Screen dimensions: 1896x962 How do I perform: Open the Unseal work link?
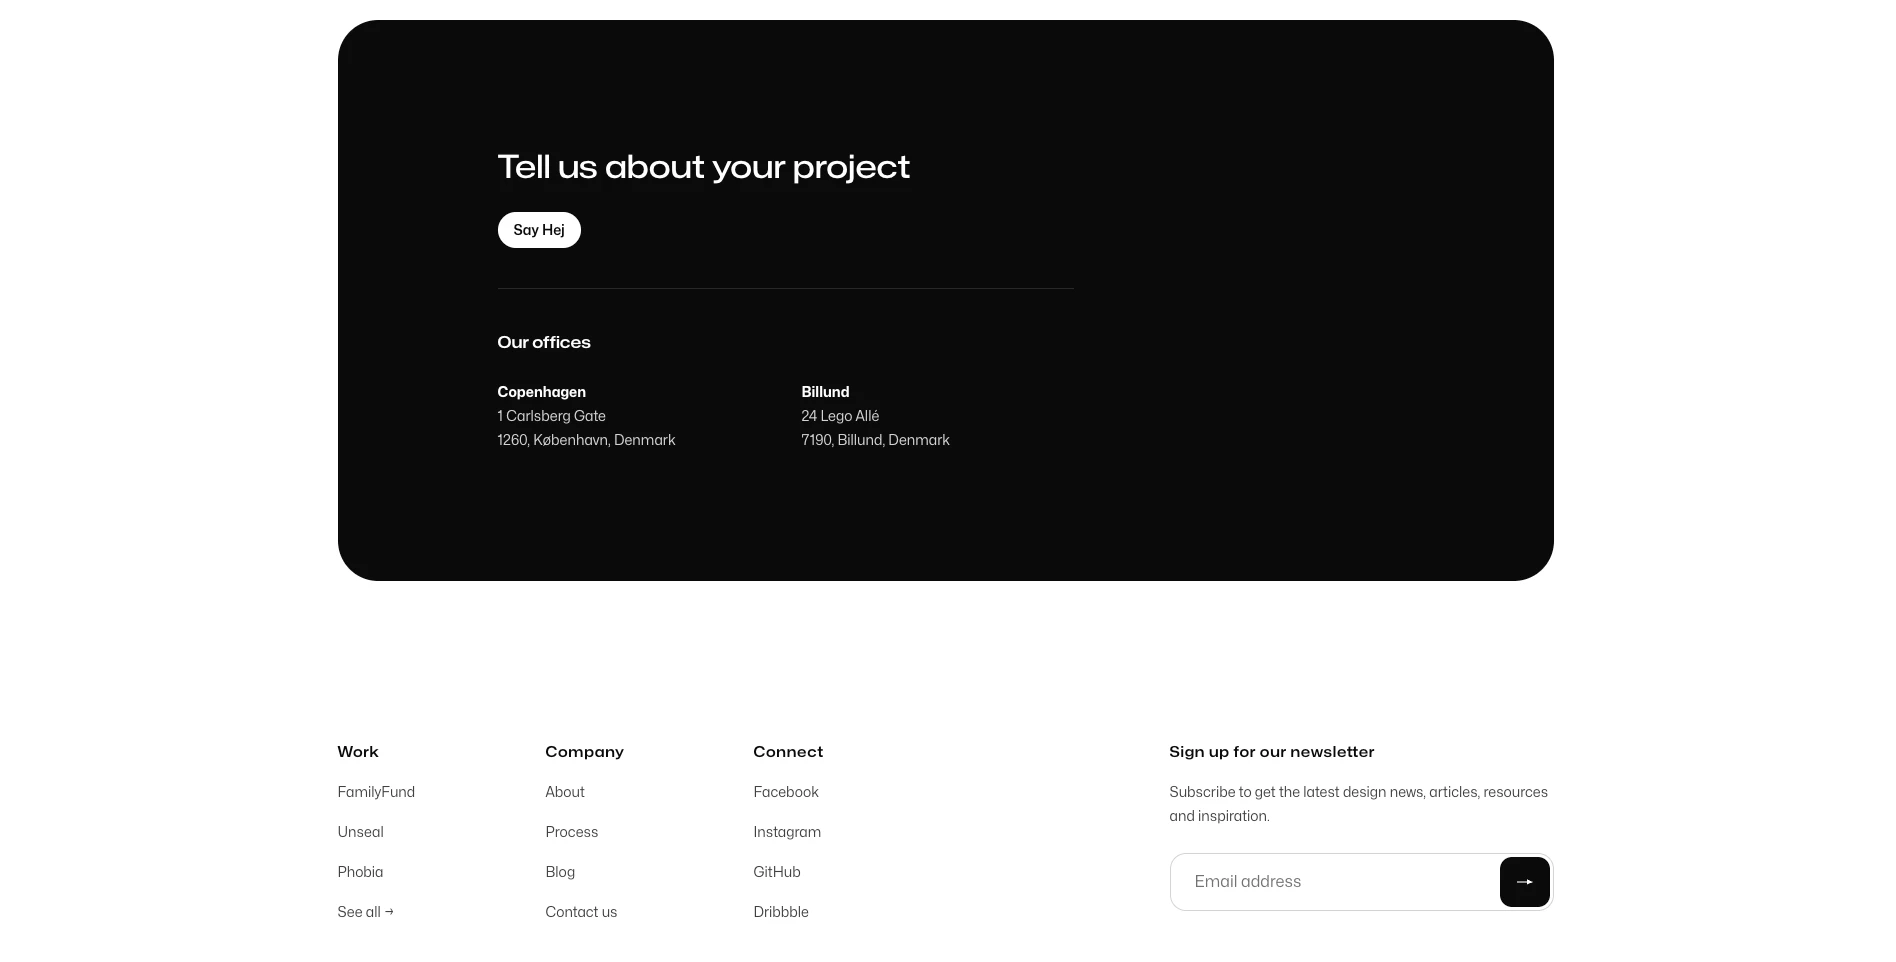360,832
